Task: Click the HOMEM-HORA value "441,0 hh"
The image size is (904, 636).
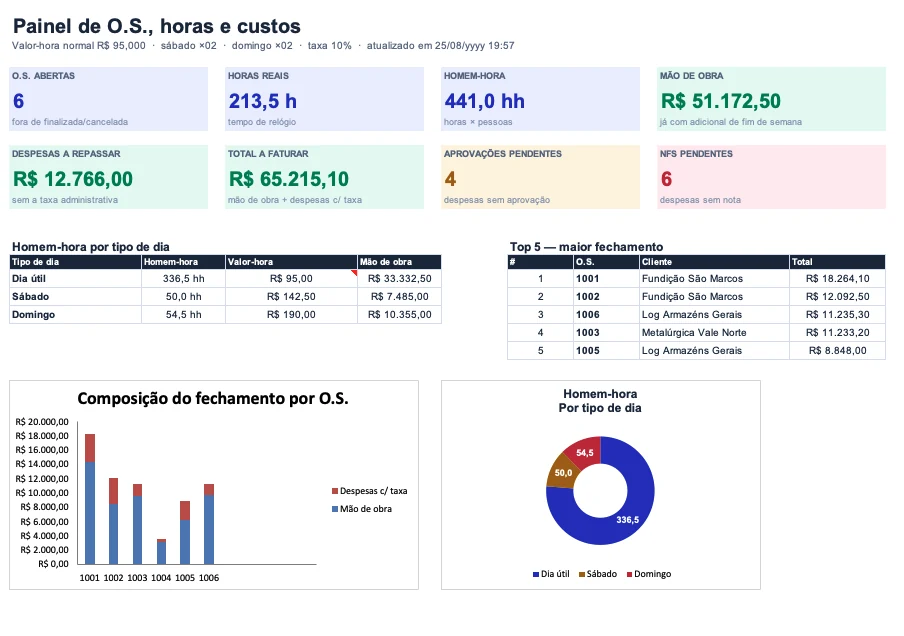Action: [x=484, y=101]
